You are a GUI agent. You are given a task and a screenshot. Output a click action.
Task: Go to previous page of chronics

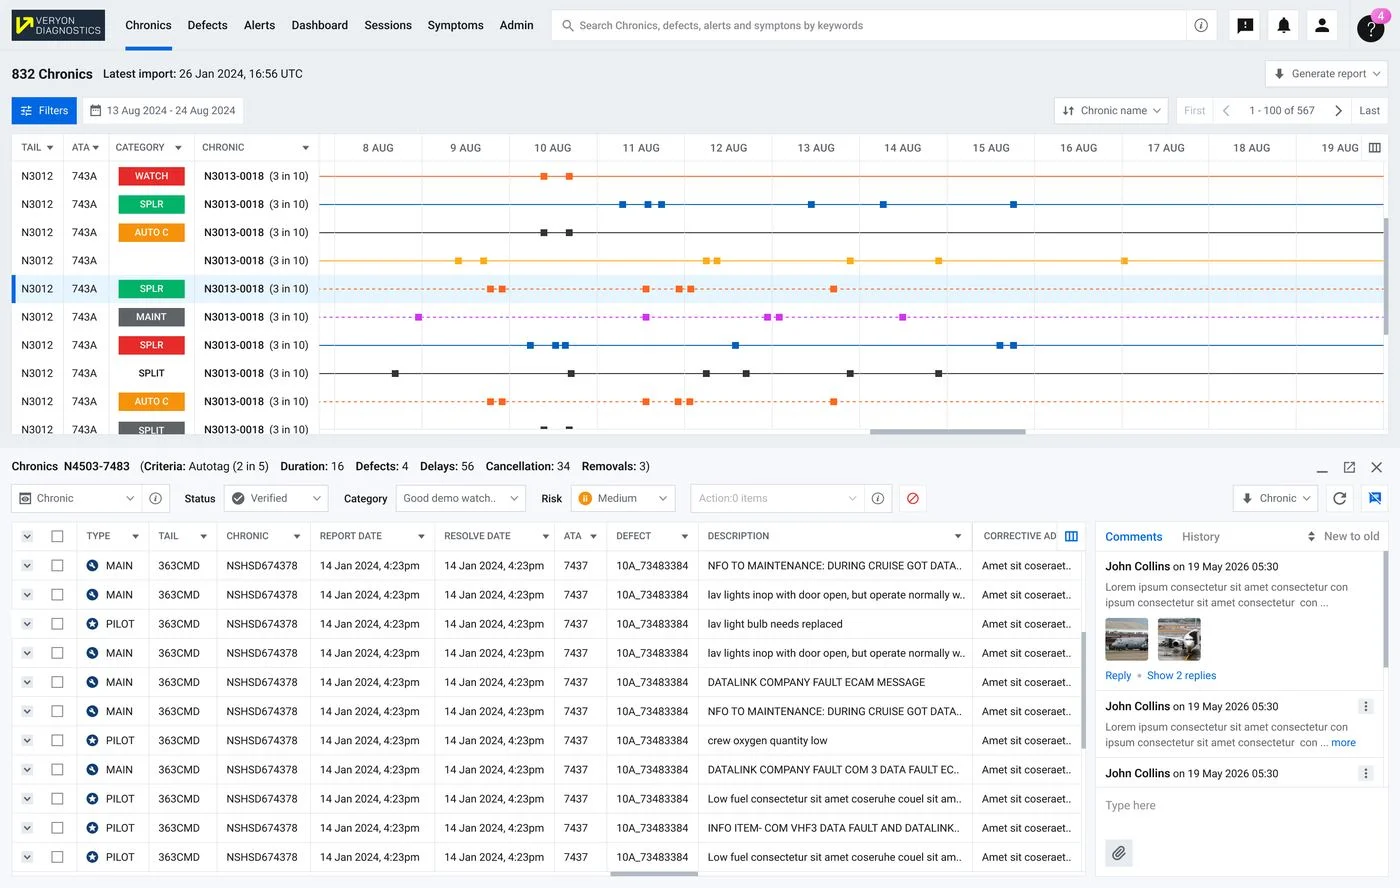coord(1226,111)
